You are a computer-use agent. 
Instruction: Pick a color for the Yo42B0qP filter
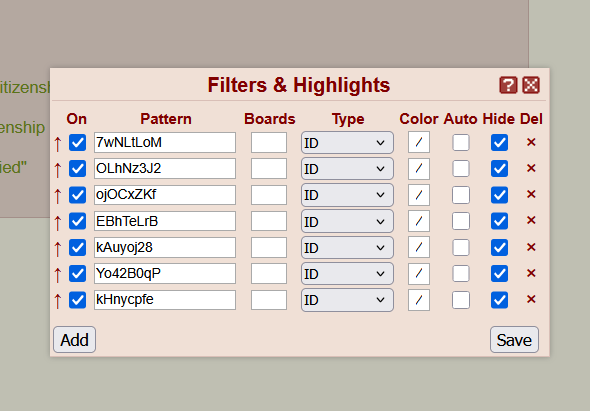[419, 274]
